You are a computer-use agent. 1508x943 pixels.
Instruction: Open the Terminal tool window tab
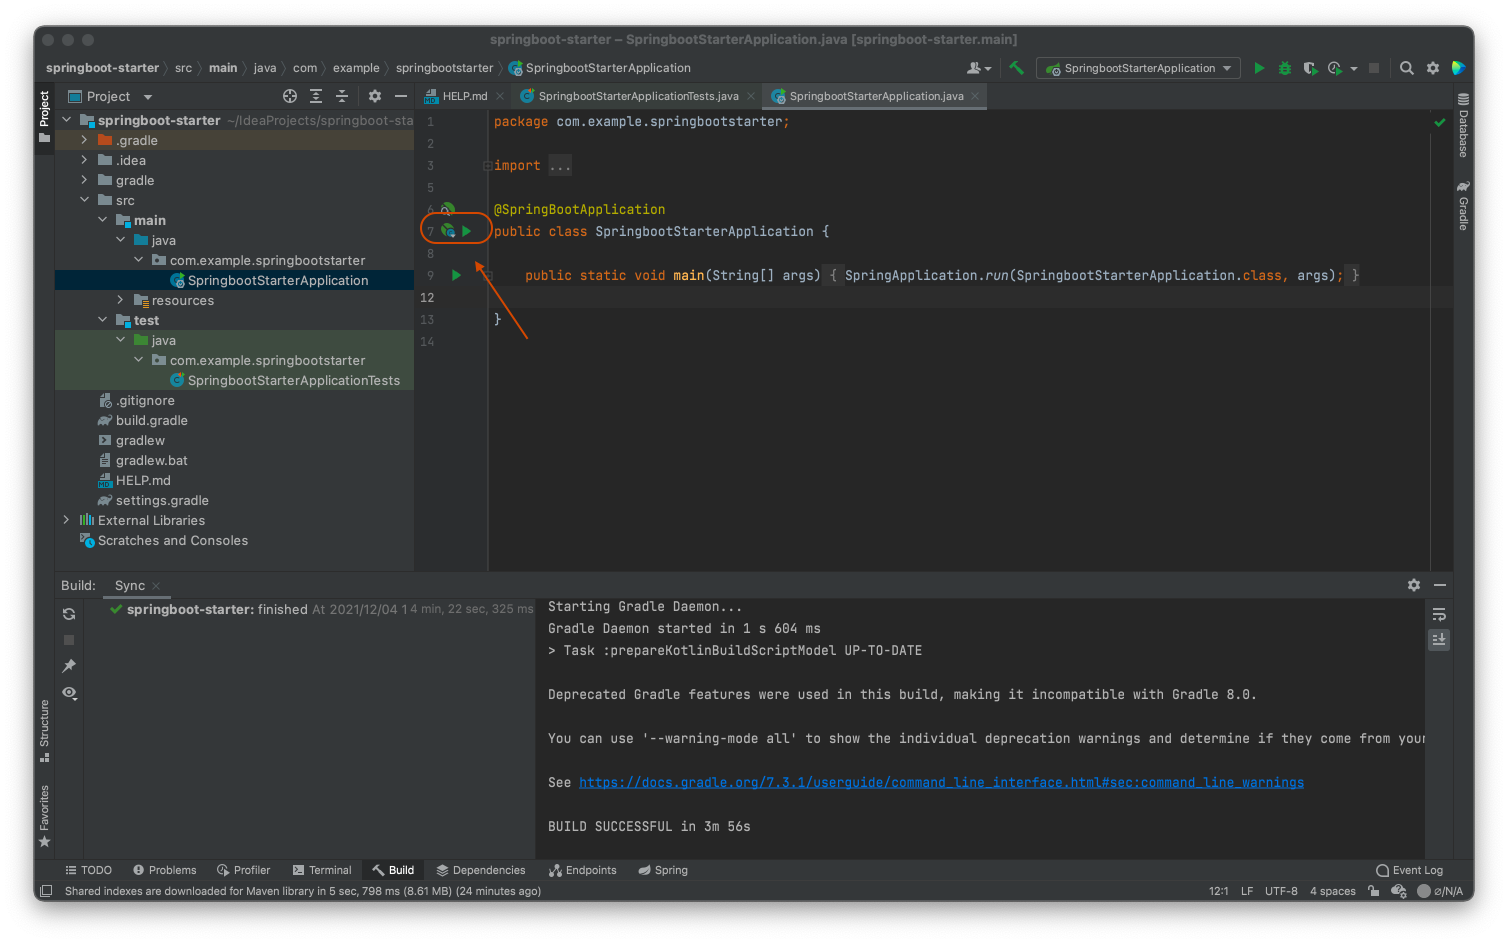tap(322, 870)
